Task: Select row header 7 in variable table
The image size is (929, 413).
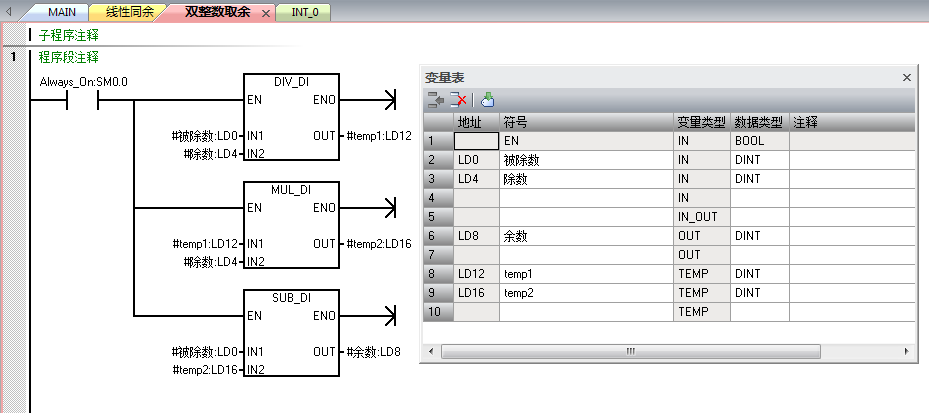Action: click(438, 255)
